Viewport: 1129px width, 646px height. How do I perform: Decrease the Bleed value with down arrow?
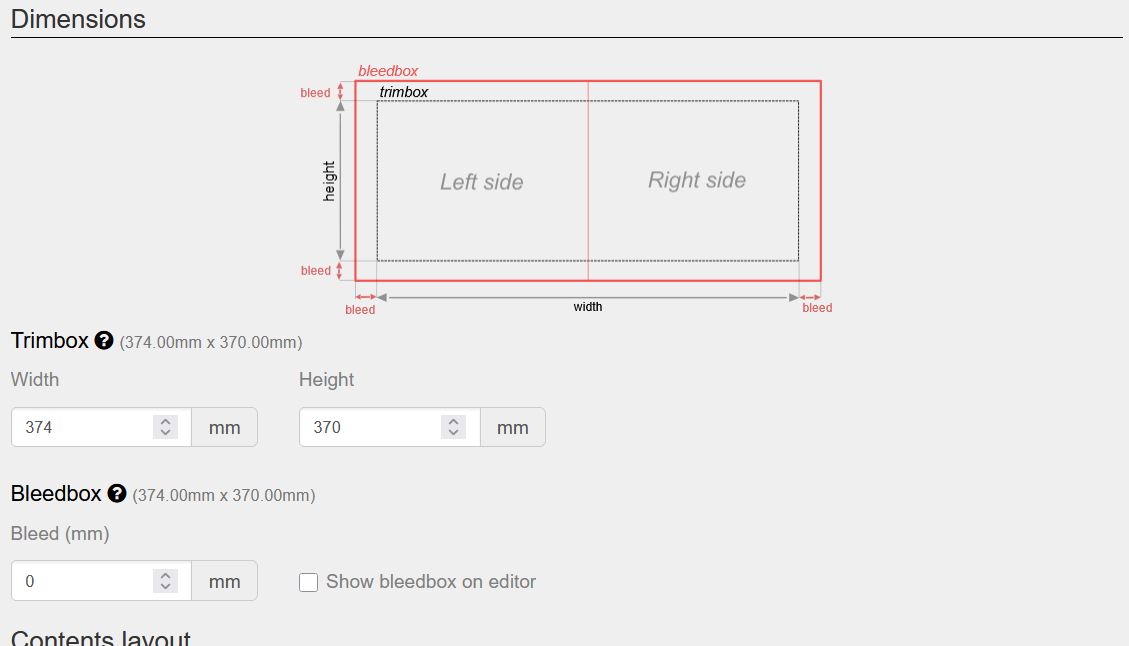pyautogui.click(x=166, y=586)
